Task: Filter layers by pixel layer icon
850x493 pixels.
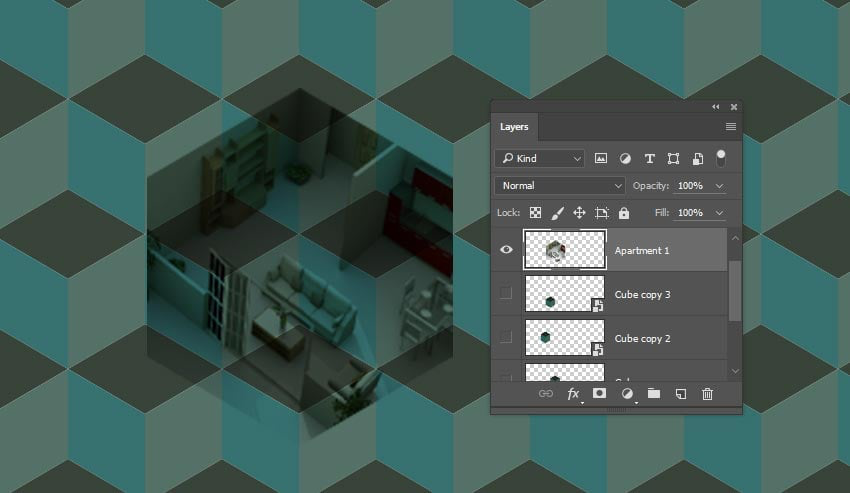Action: tap(601, 158)
